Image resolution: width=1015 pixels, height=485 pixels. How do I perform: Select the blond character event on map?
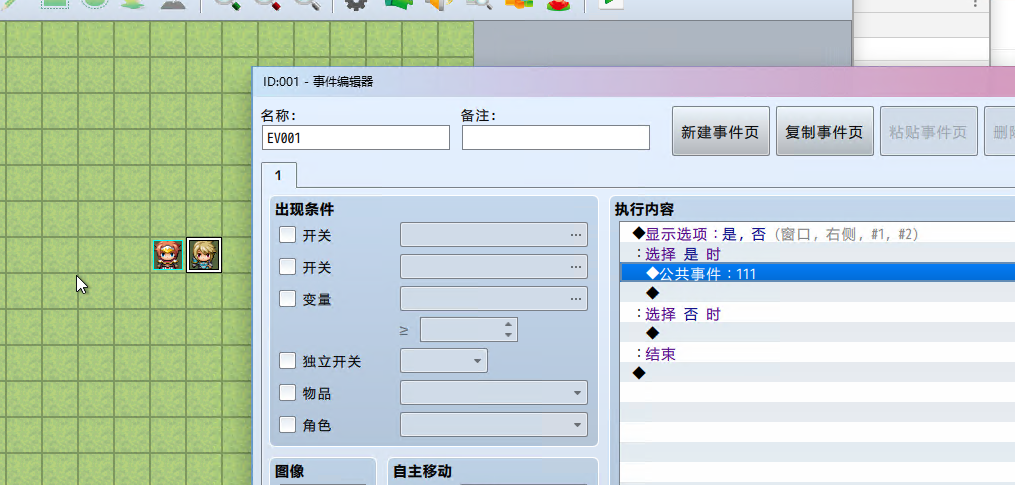(204, 255)
